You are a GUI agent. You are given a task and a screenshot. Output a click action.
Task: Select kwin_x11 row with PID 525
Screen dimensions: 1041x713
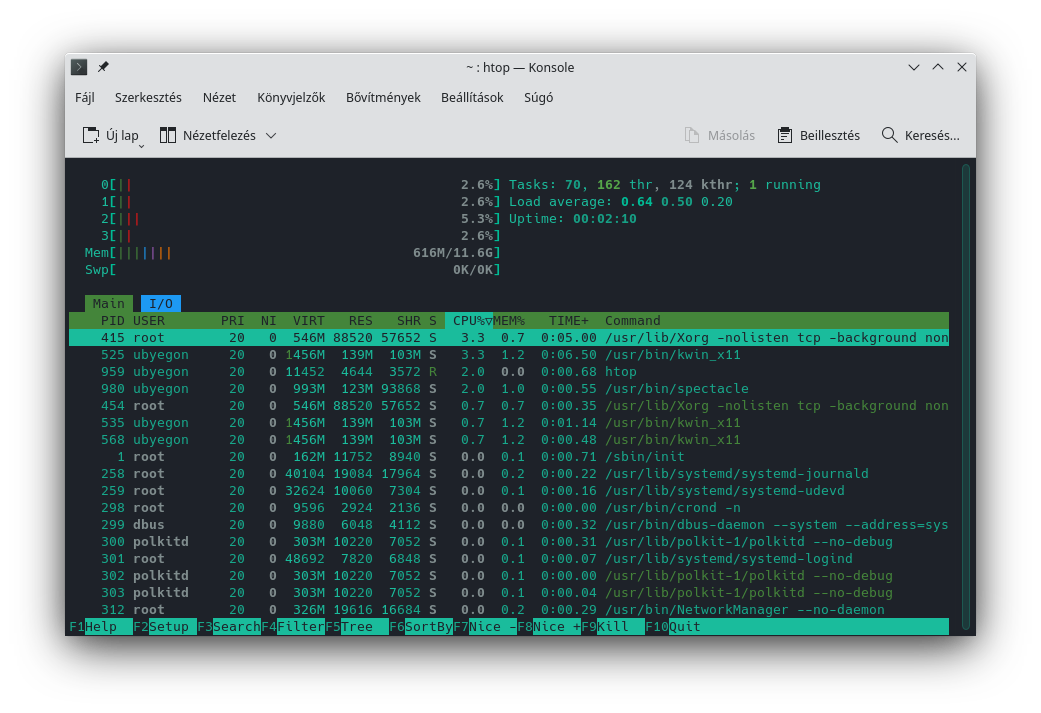click(x=509, y=355)
